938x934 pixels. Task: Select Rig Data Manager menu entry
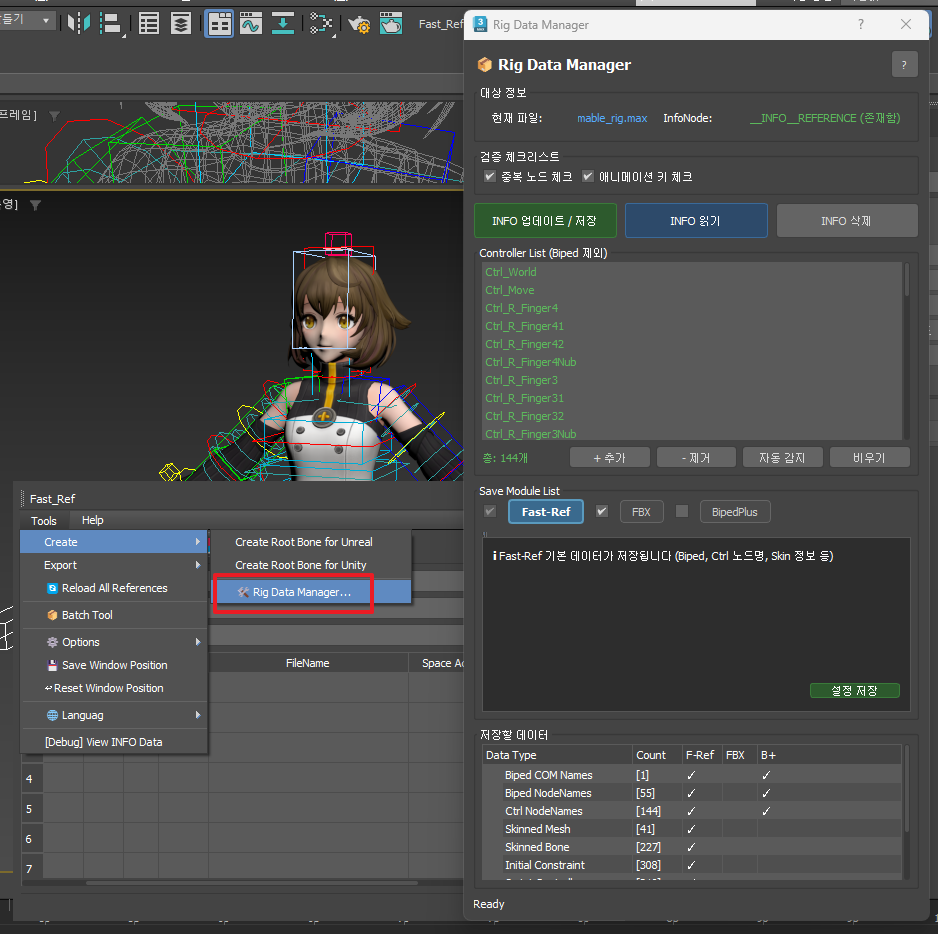click(x=301, y=592)
